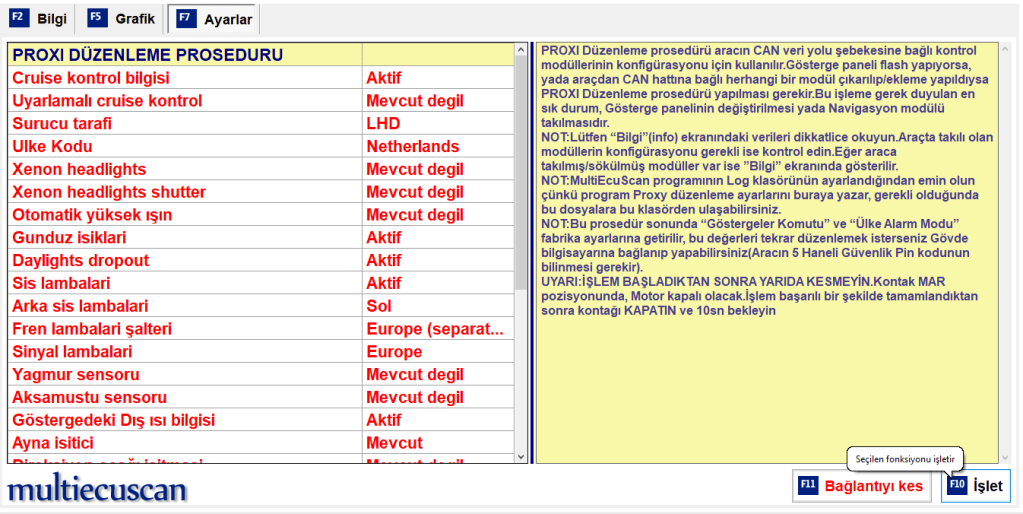This screenshot has height=514, width=1023.
Task: Click the Netherlands value cell
Action: click(412, 147)
